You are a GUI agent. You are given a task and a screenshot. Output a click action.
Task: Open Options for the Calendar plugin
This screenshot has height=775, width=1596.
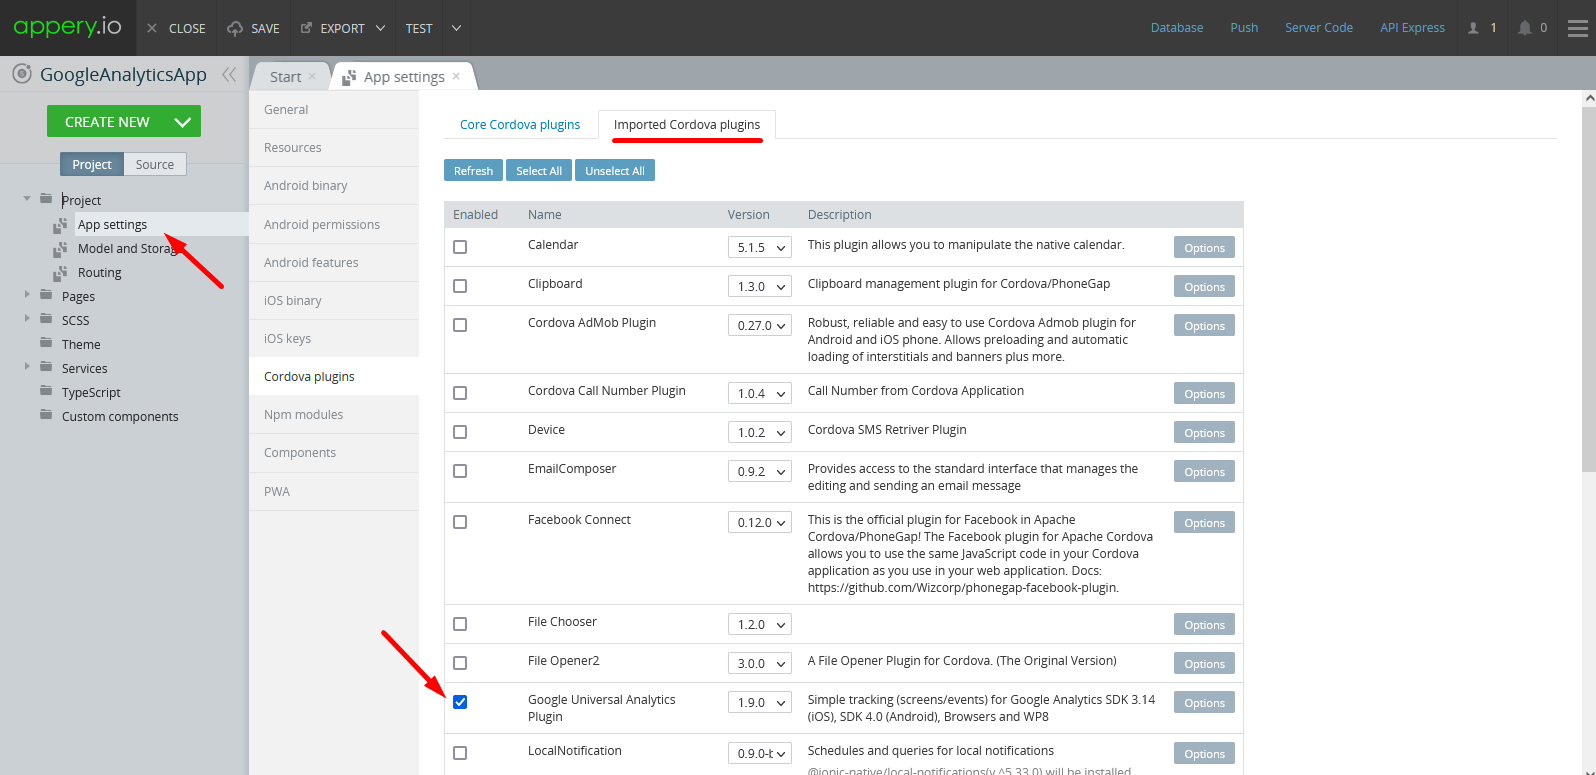1204,248
